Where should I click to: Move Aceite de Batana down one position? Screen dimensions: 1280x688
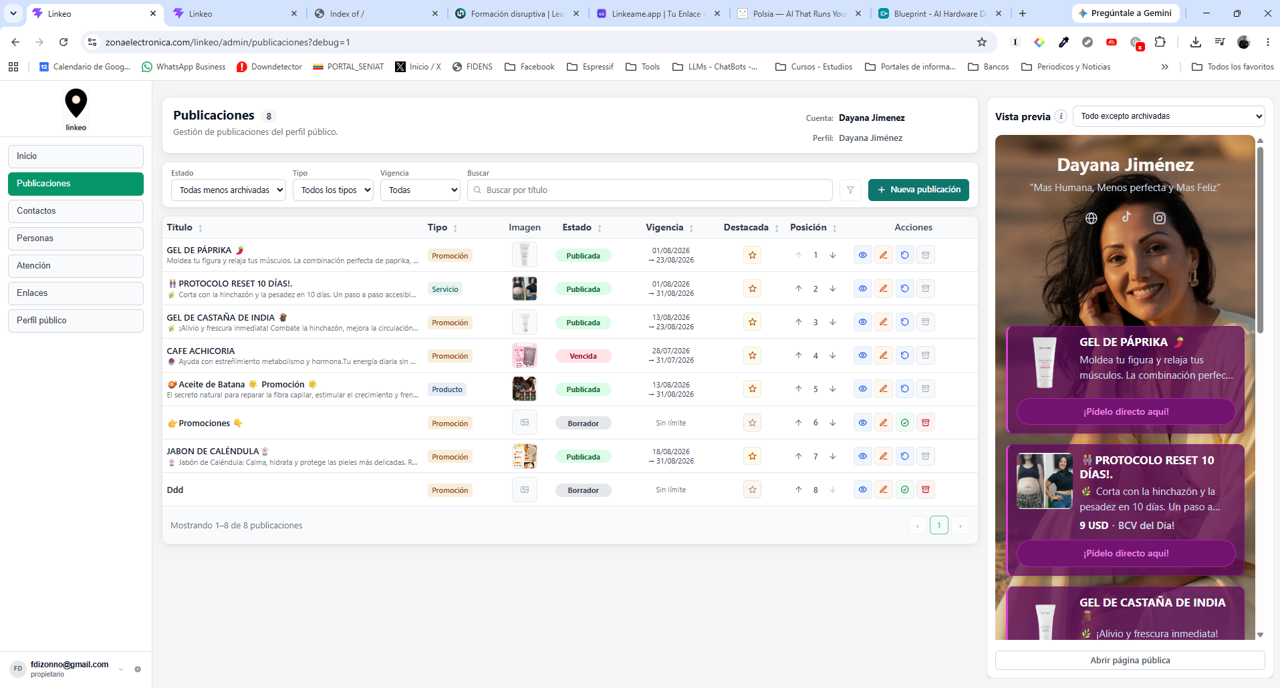coord(832,389)
